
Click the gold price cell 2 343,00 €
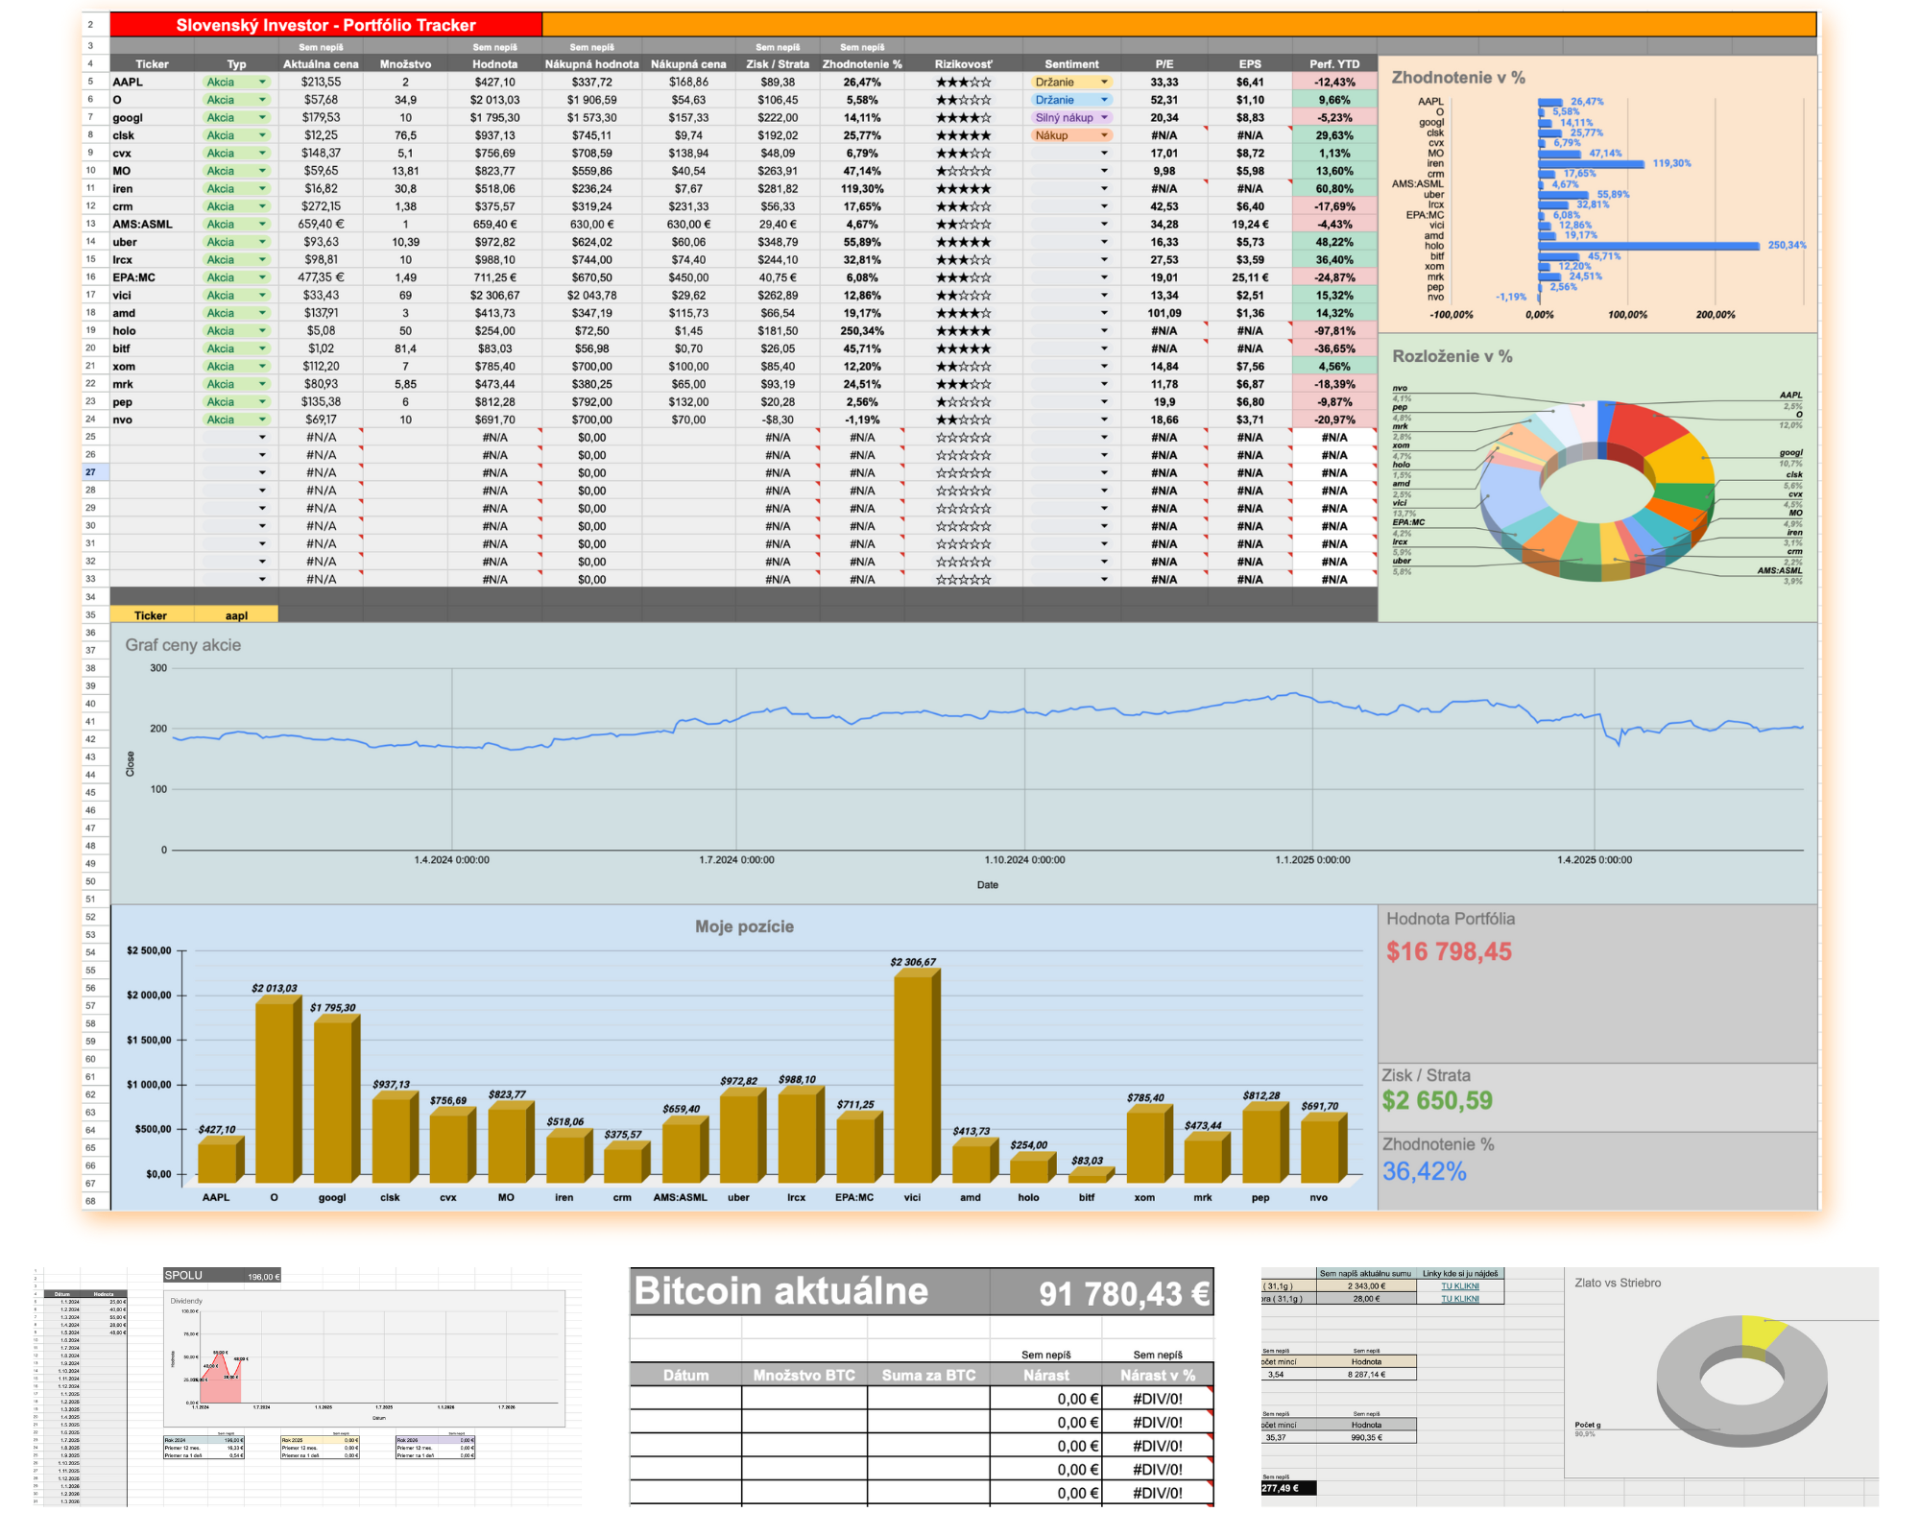[x=1366, y=1286]
